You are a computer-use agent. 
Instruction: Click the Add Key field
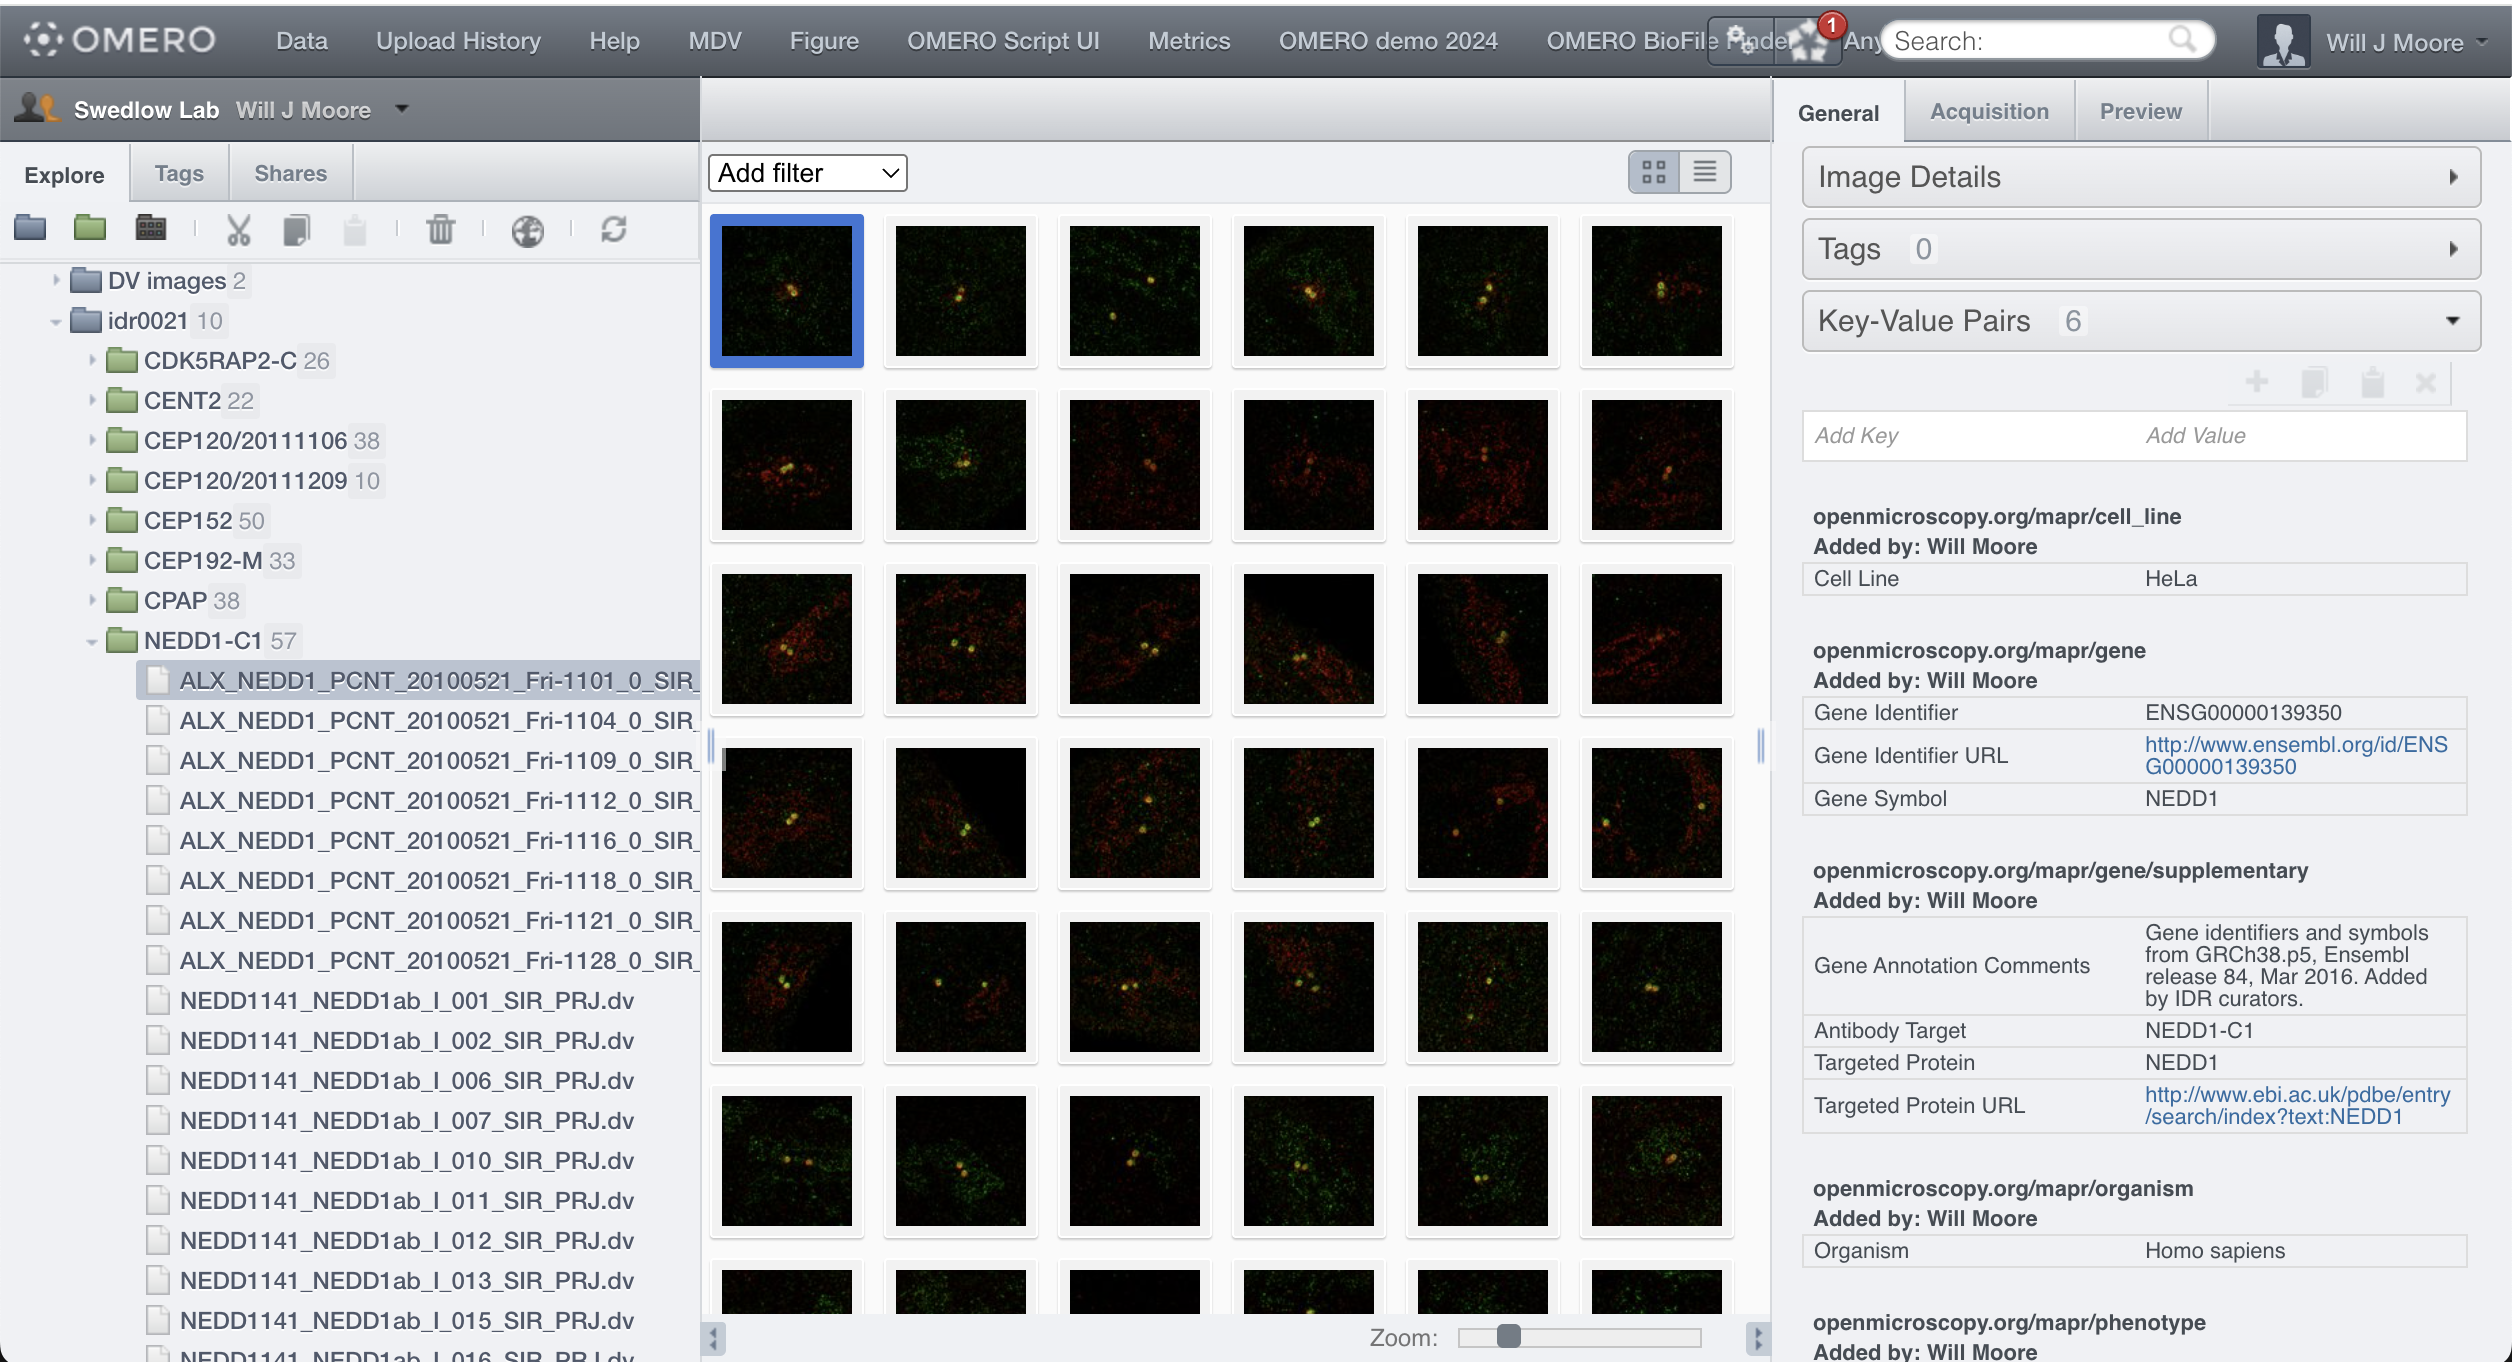(1967, 435)
